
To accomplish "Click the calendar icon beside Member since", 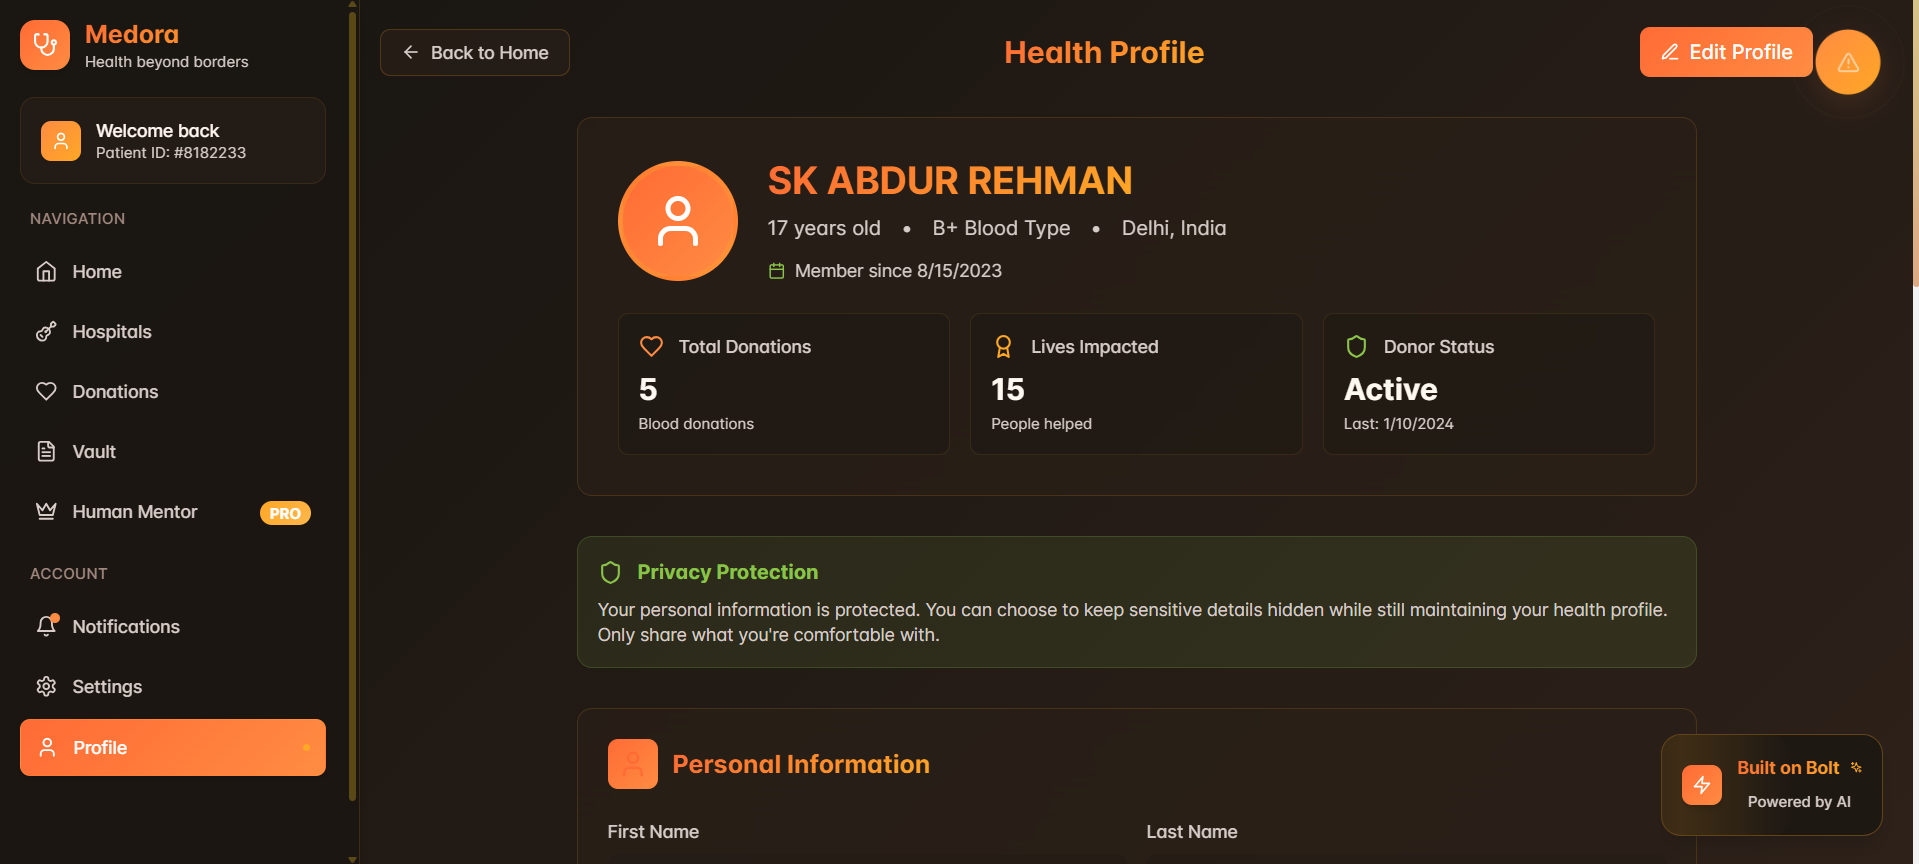I will point(776,271).
